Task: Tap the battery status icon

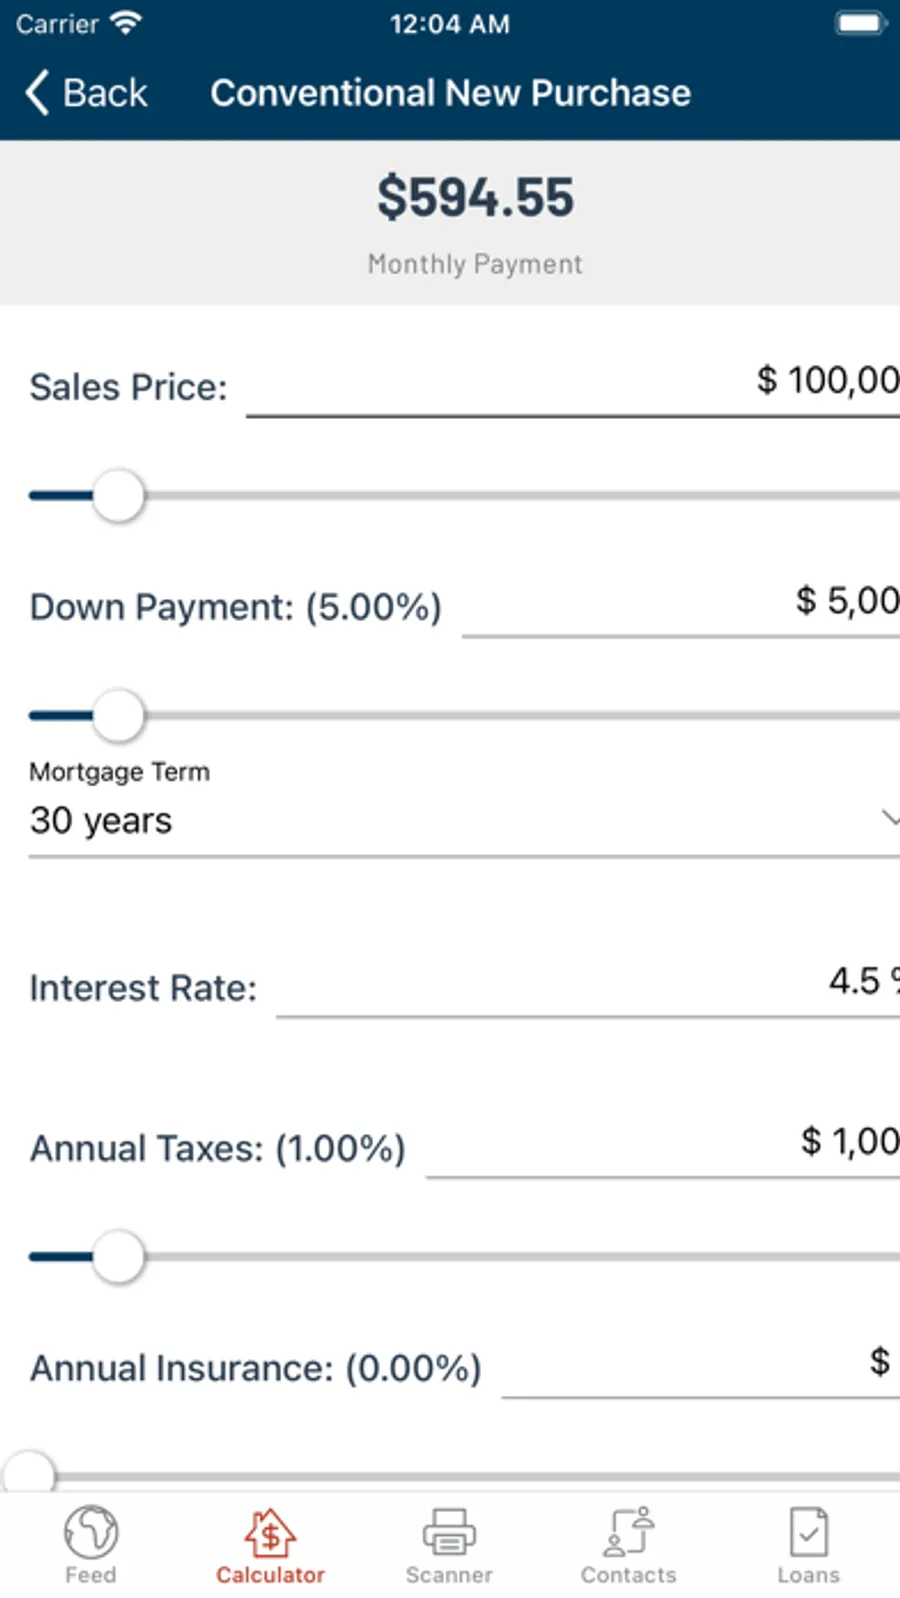Action: (x=860, y=23)
